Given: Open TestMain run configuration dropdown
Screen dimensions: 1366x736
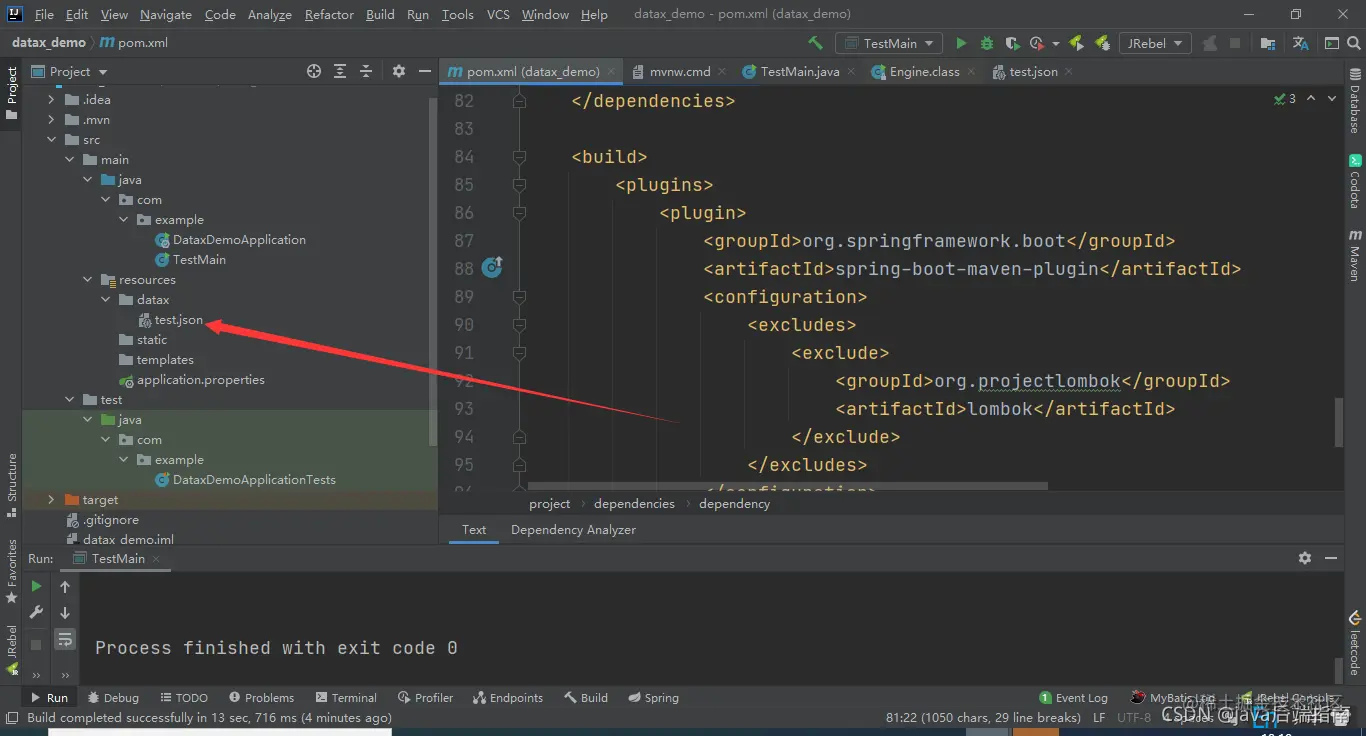Looking at the screenshot, I should pyautogui.click(x=889, y=43).
